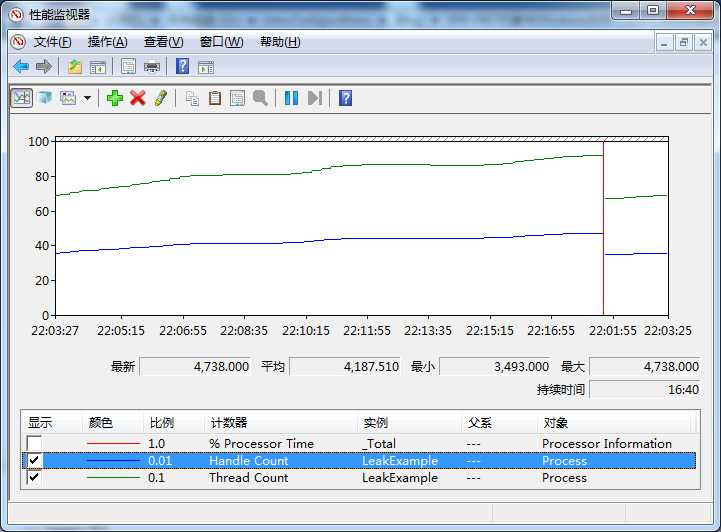Screen dimensions: 721x532
Task: Open graph type dropdown arrow
Action: pyautogui.click(x=87, y=98)
